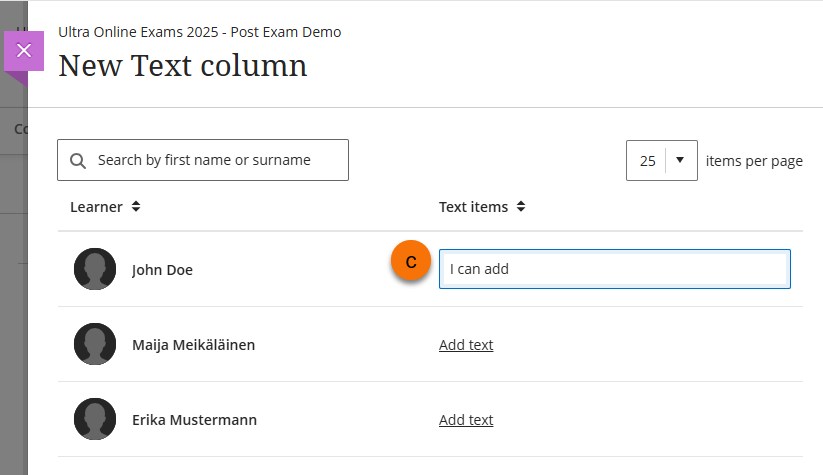
Task: Sort with the Learner column arrows icon
Action: point(136,207)
